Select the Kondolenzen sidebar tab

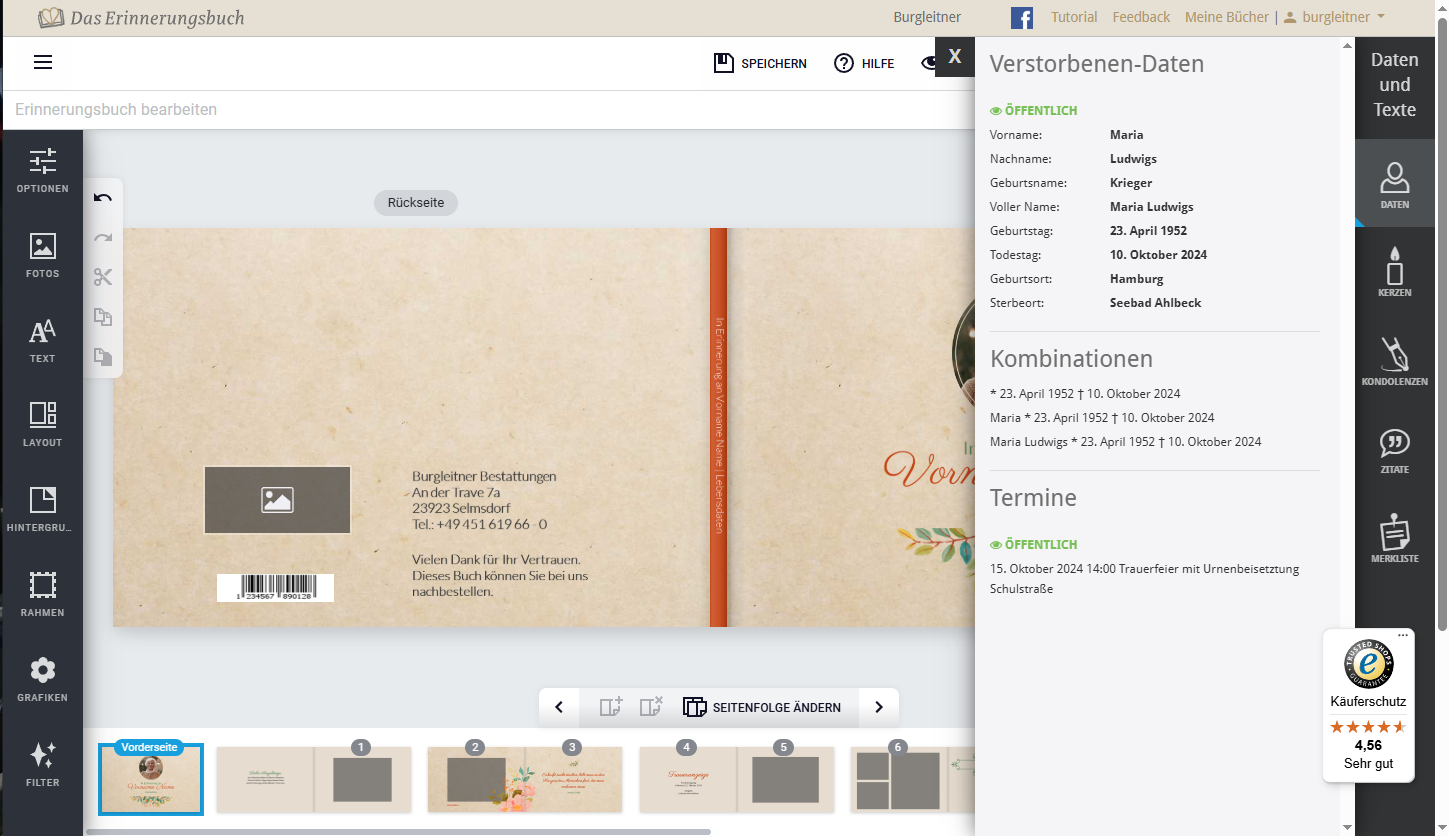(x=1394, y=361)
